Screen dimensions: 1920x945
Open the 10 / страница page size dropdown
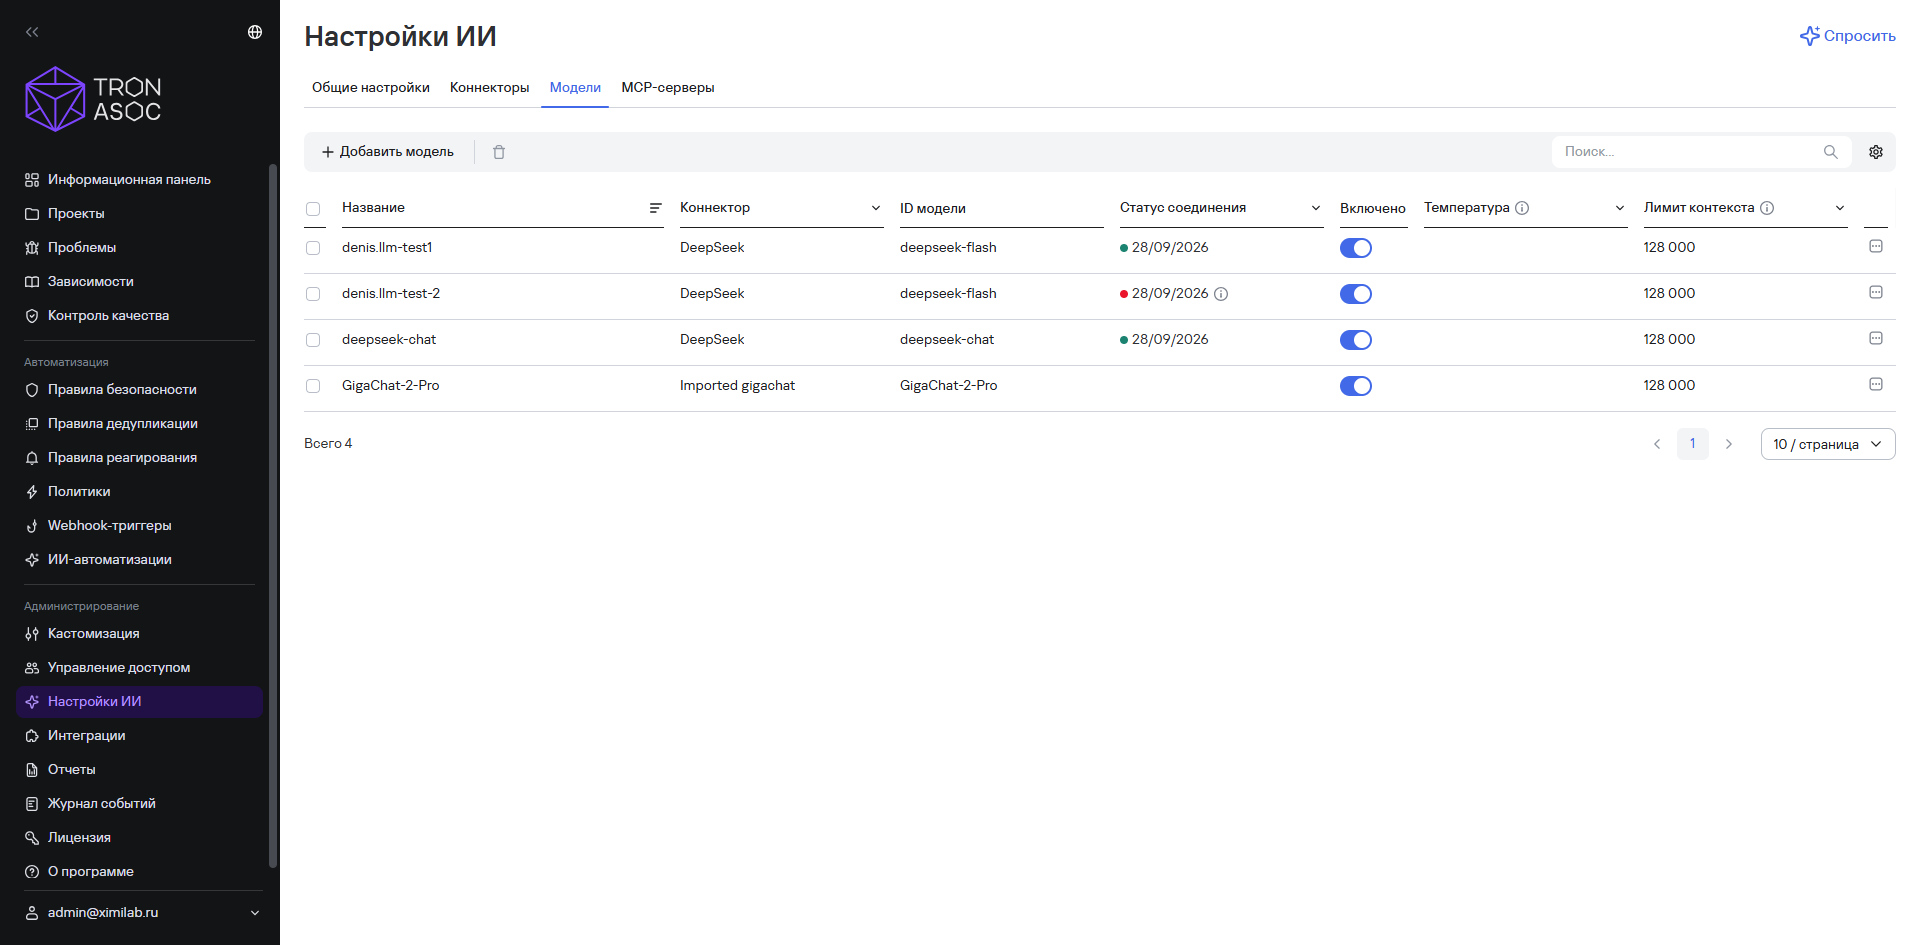[1828, 444]
